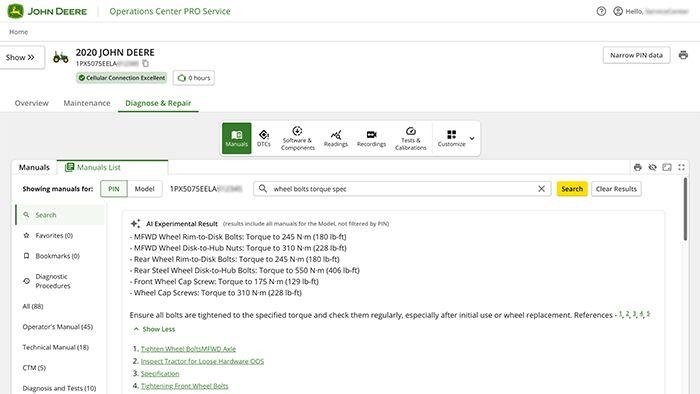The height and width of the screenshot is (394, 700).
Task: Click reference number 1 in AI result
Action: [621, 314]
